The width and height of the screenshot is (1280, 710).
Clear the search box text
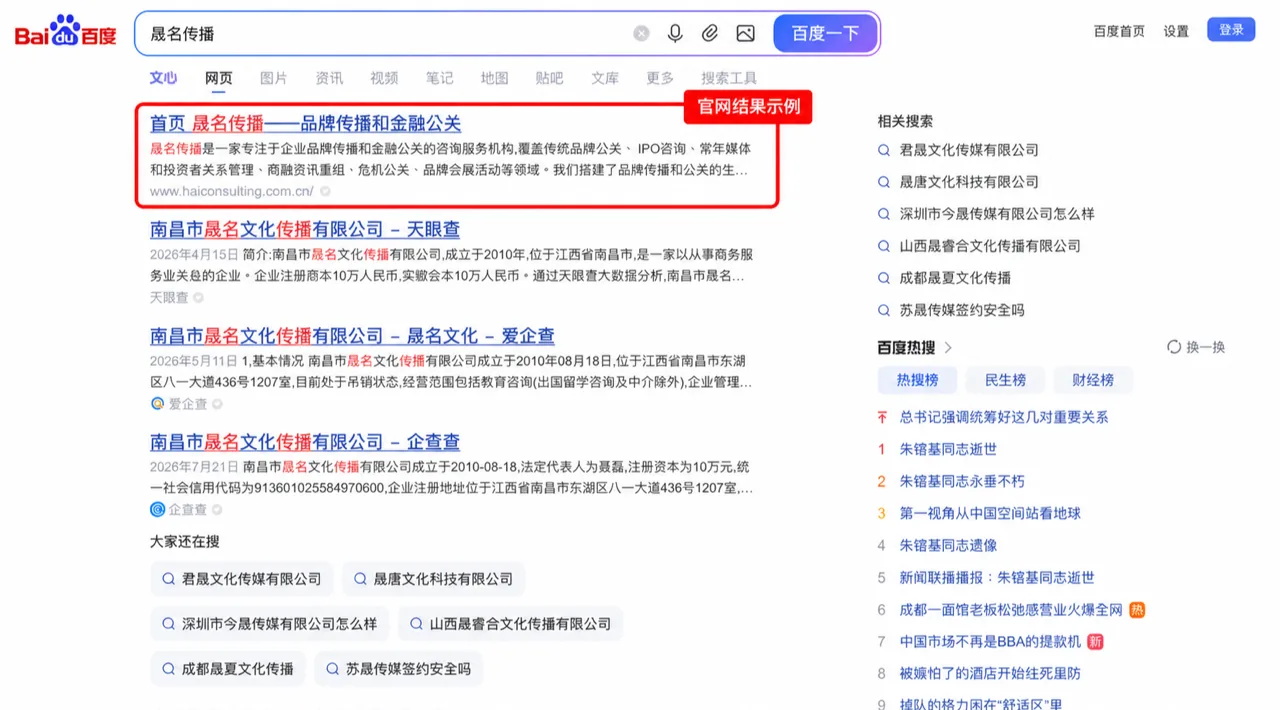pyautogui.click(x=641, y=33)
